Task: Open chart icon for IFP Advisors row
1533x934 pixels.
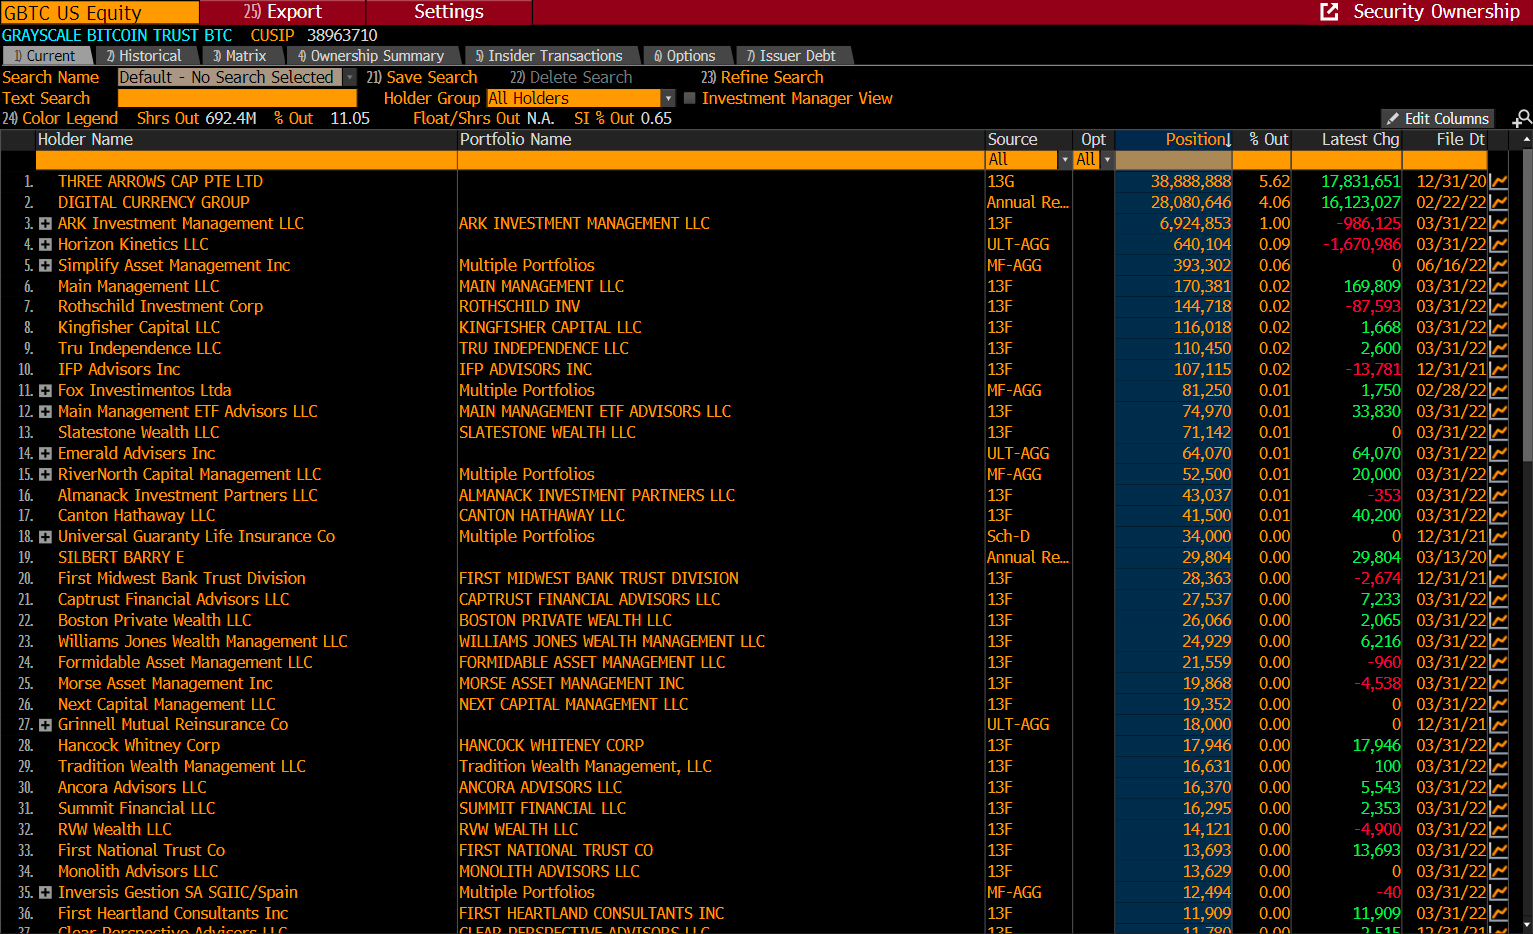Action: click(1498, 370)
